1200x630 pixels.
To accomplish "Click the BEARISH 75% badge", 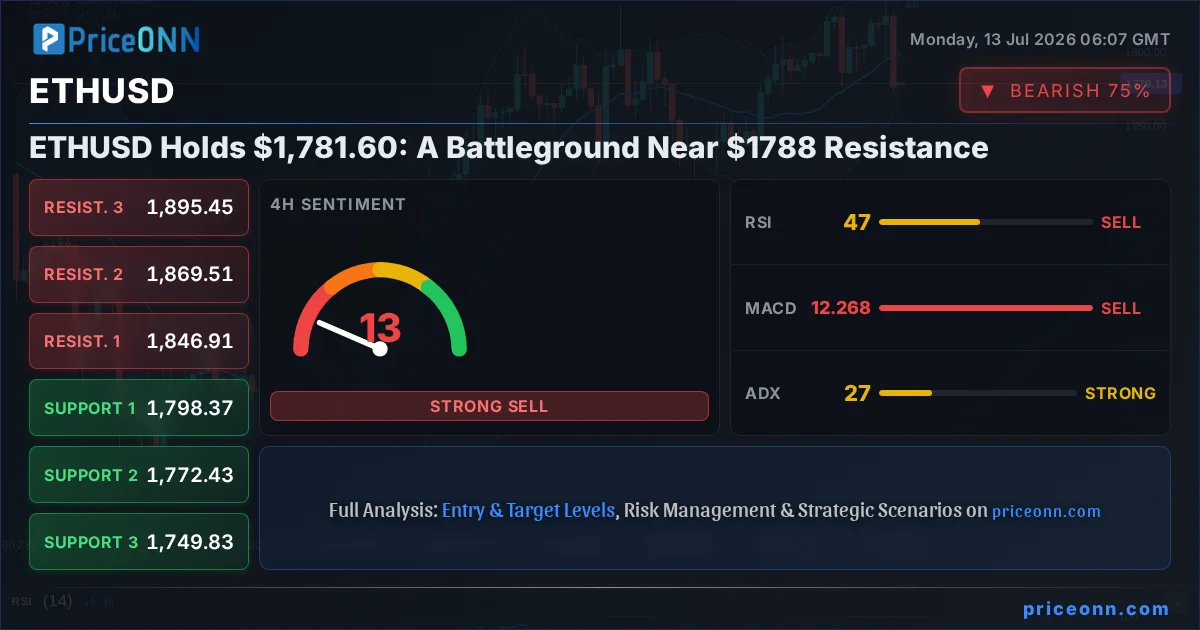I will pyautogui.click(x=1065, y=90).
